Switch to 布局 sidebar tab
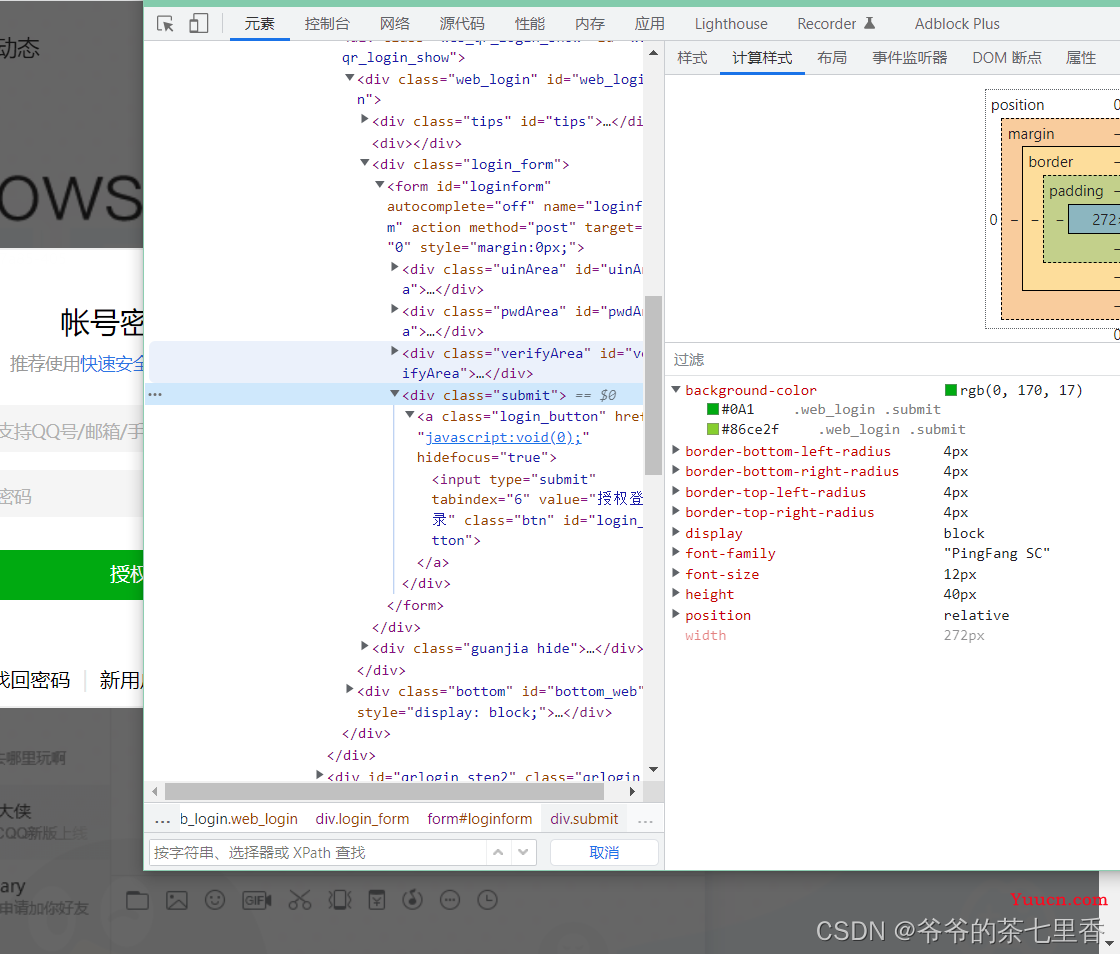 point(832,58)
